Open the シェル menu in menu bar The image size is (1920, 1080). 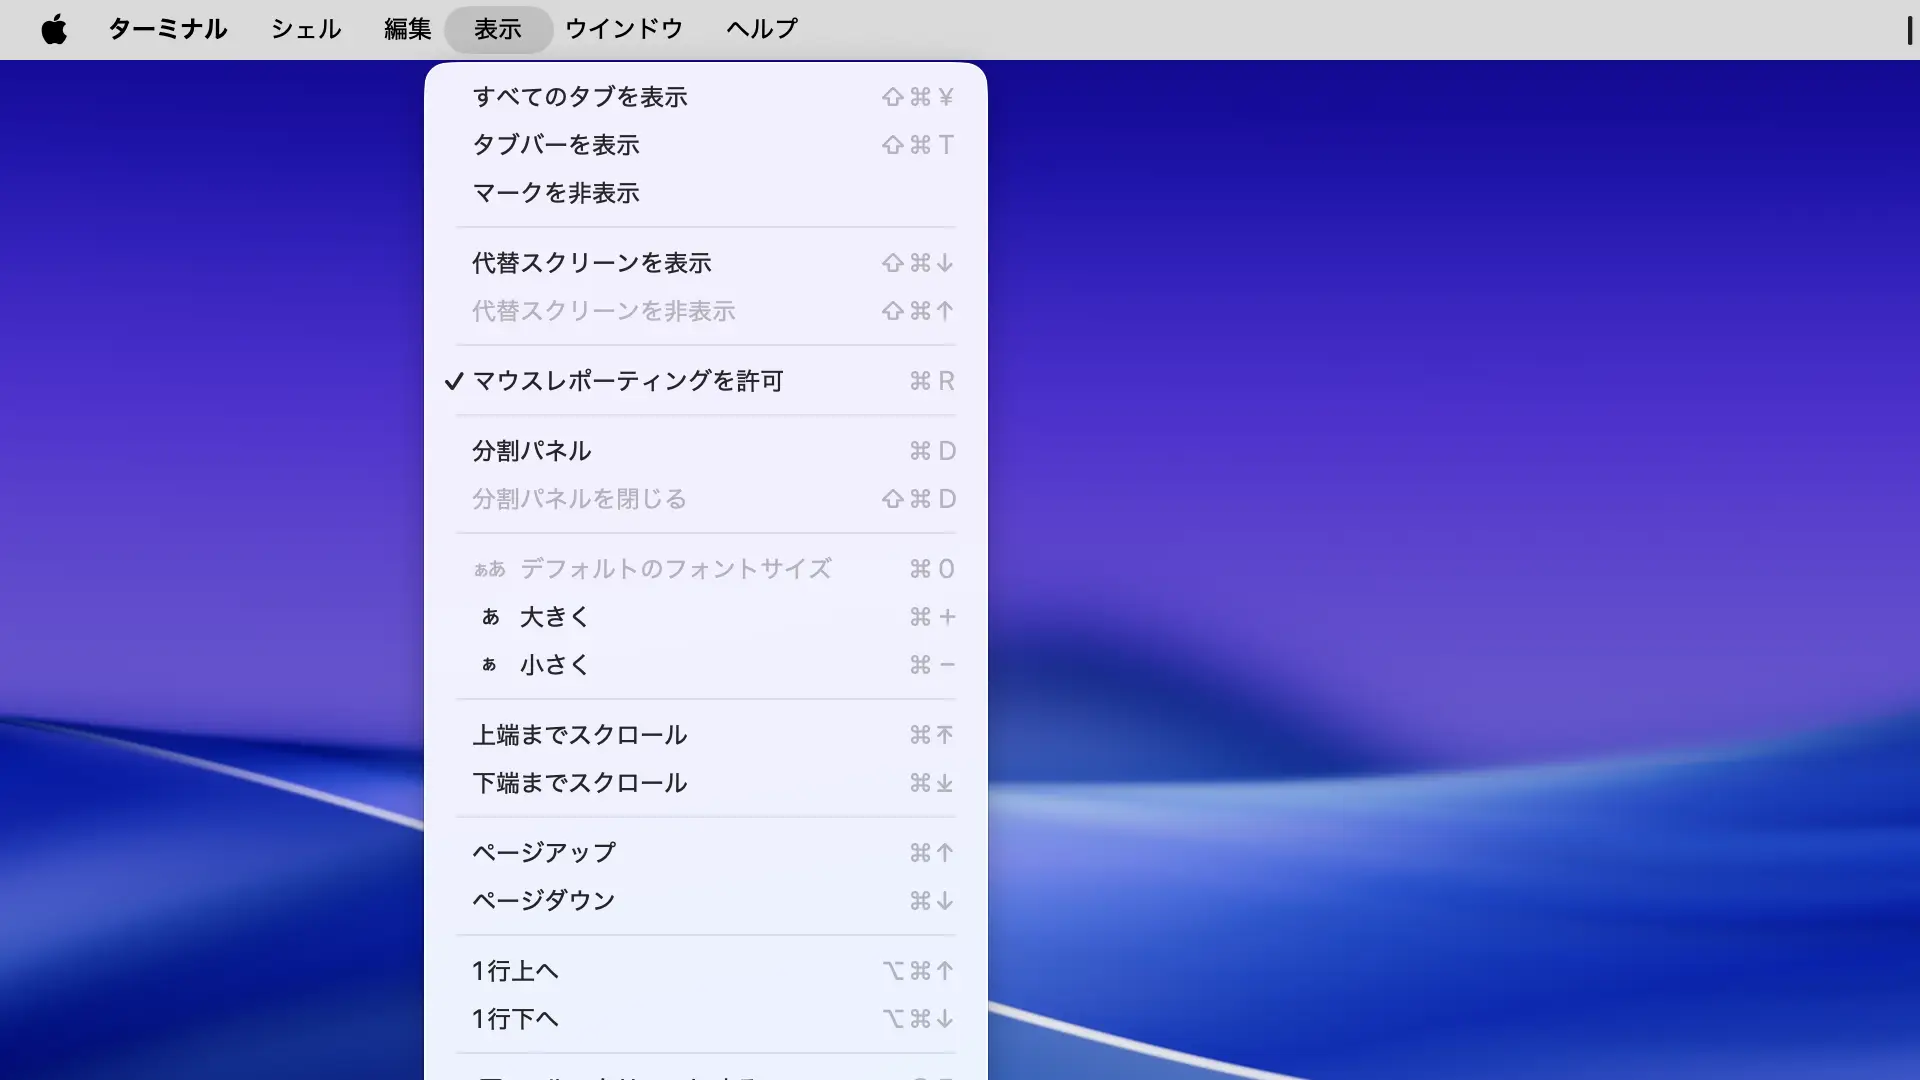pos(306,29)
